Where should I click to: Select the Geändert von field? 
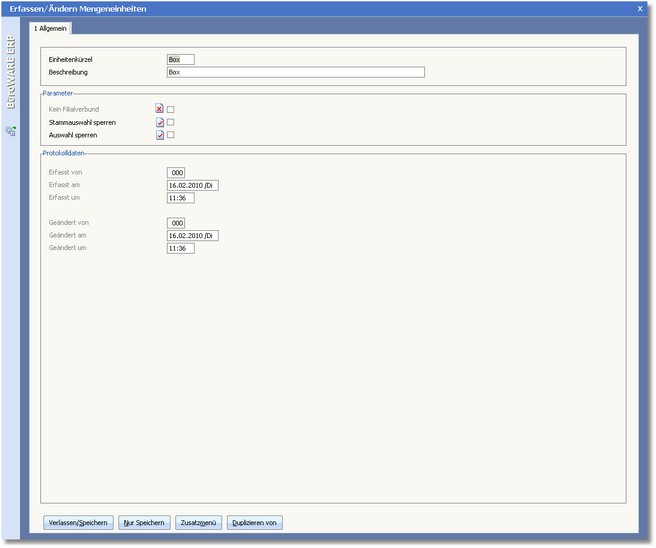tap(177, 223)
